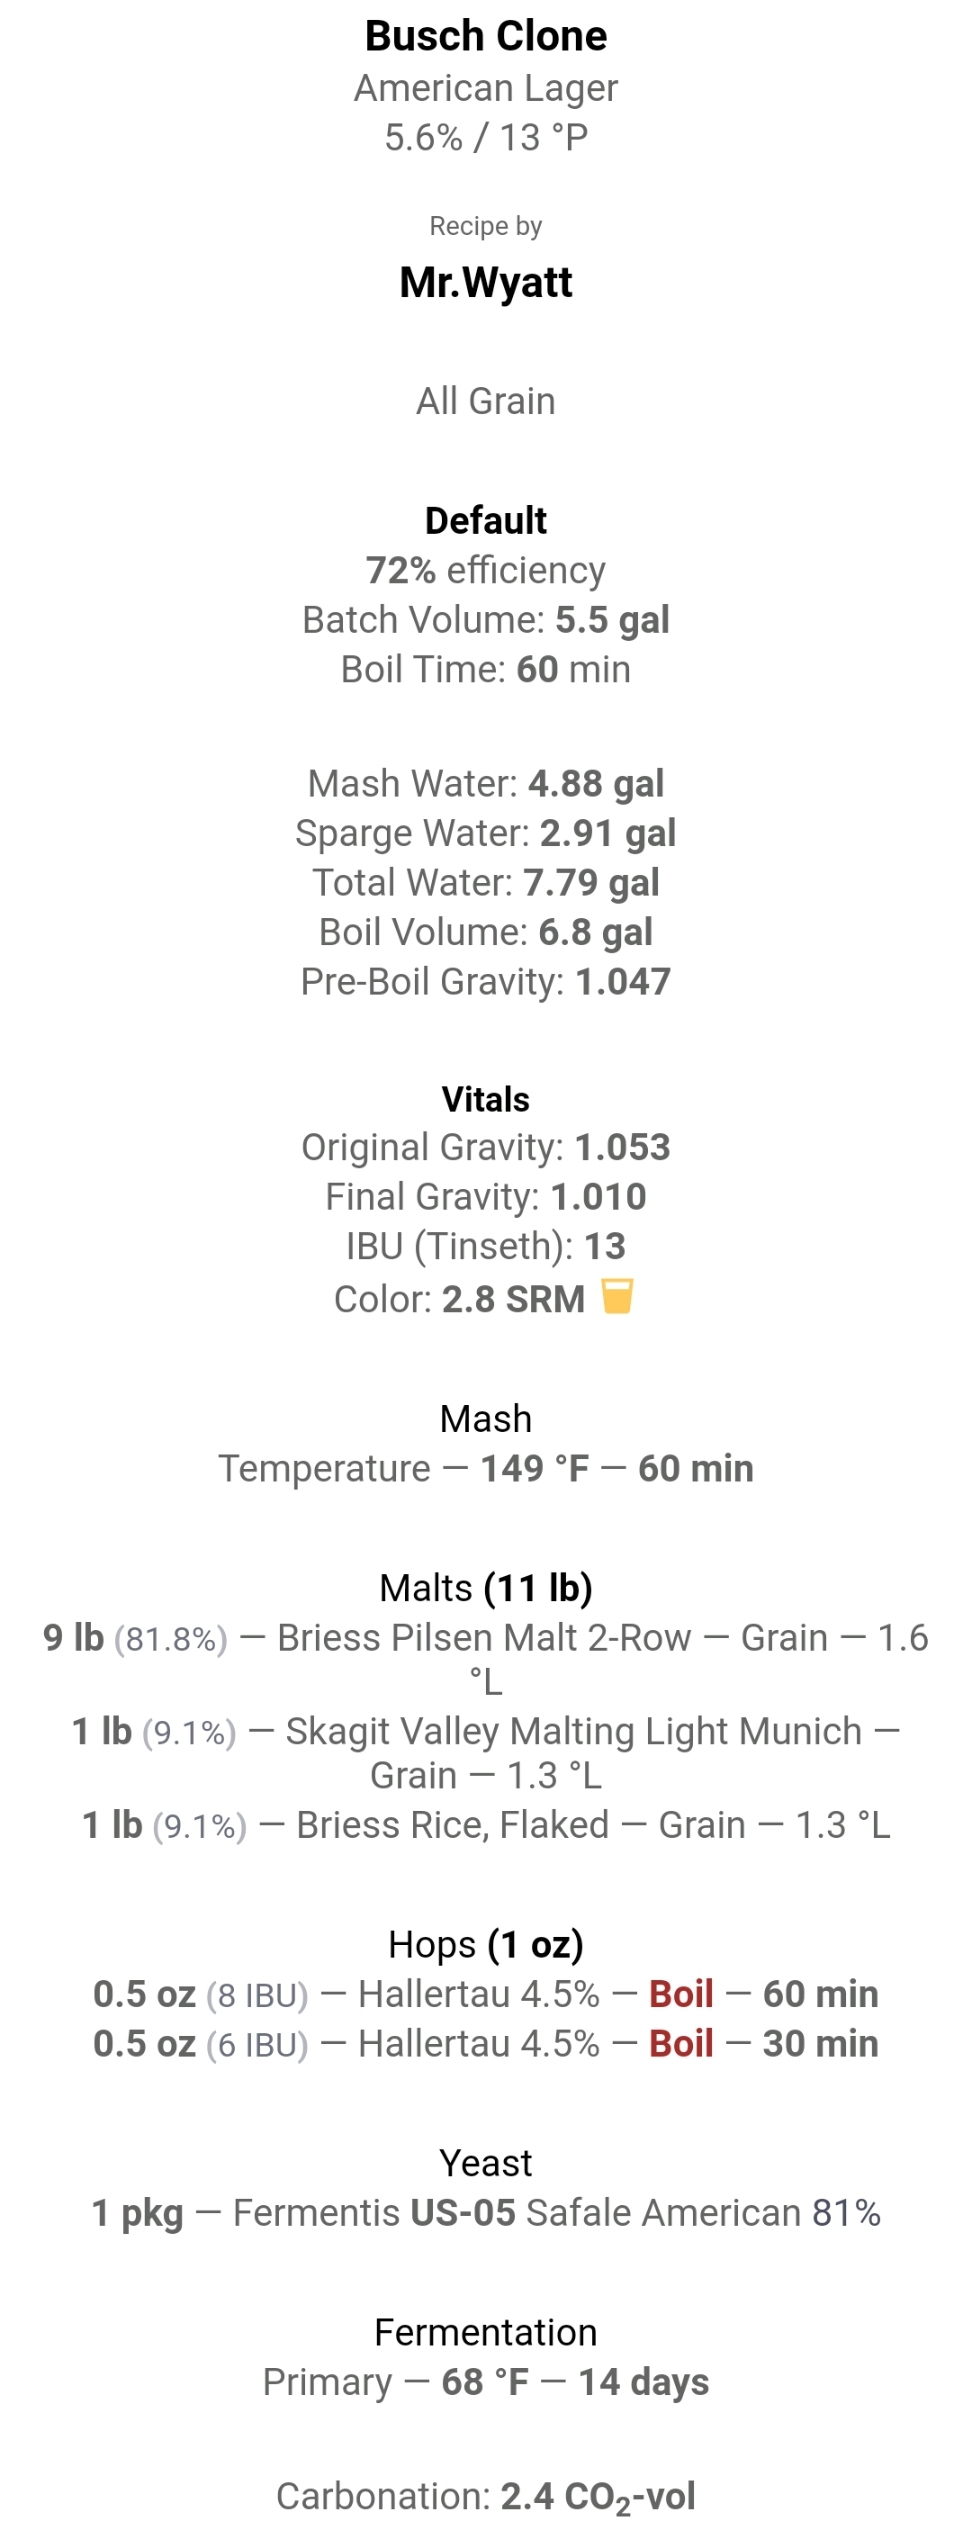Open the author name Mr.Wyatt
This screenshot has height=2547, width=971.
pos(486,283)
